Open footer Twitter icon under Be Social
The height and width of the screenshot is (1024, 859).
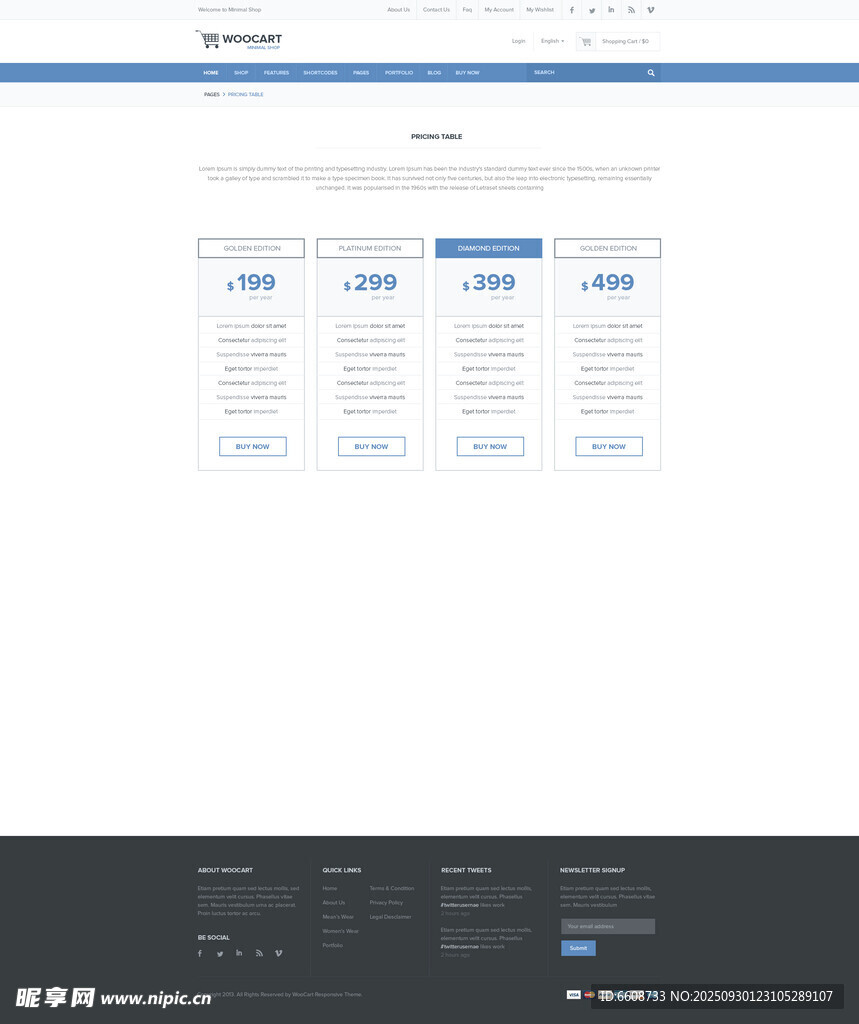coord(220,954)
